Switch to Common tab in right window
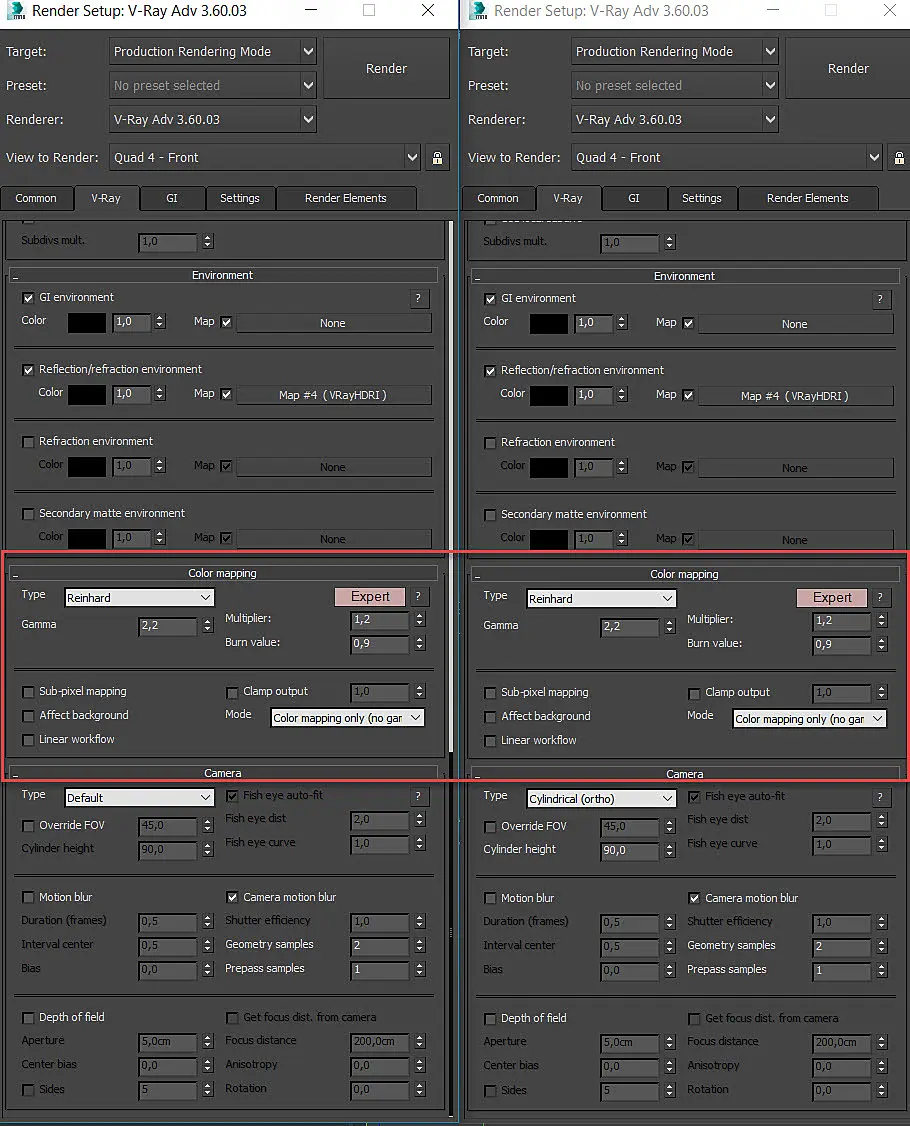This screenshot has height=1126, width=910. 498,198
